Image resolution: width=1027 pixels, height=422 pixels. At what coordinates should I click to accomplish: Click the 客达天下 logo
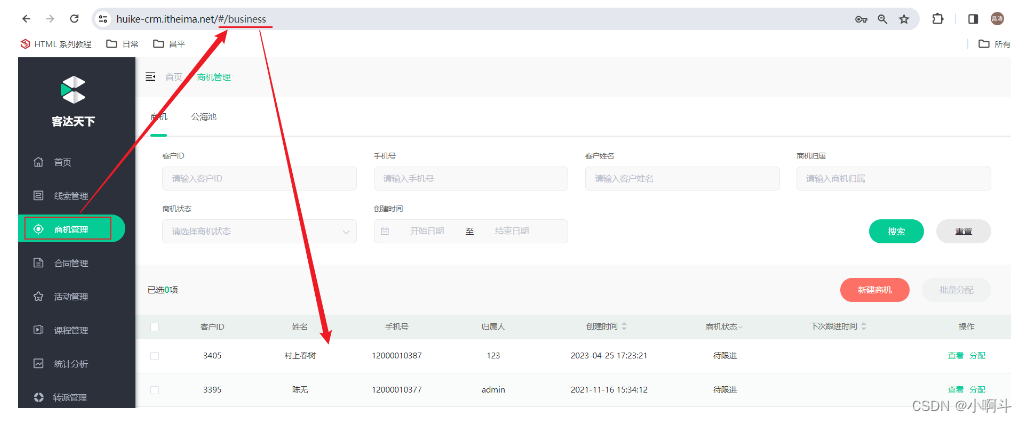pos(73,102)
